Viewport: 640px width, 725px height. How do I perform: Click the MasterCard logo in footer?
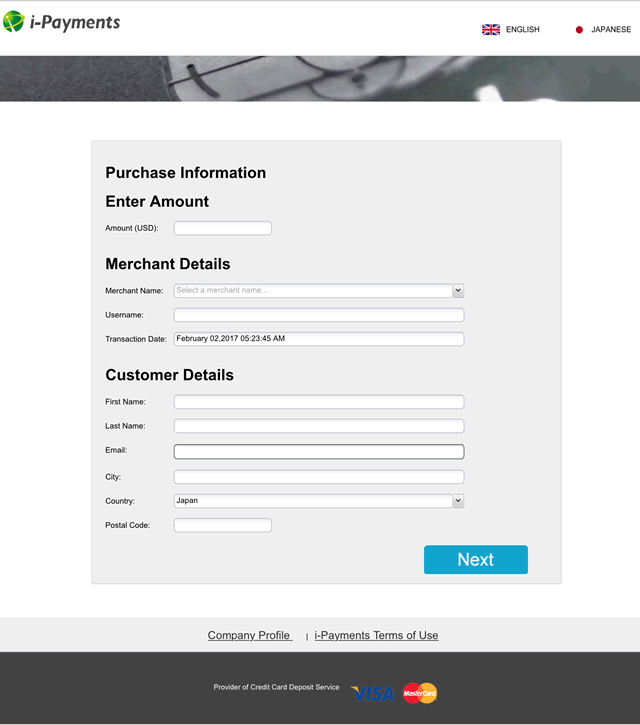(420, 693)
